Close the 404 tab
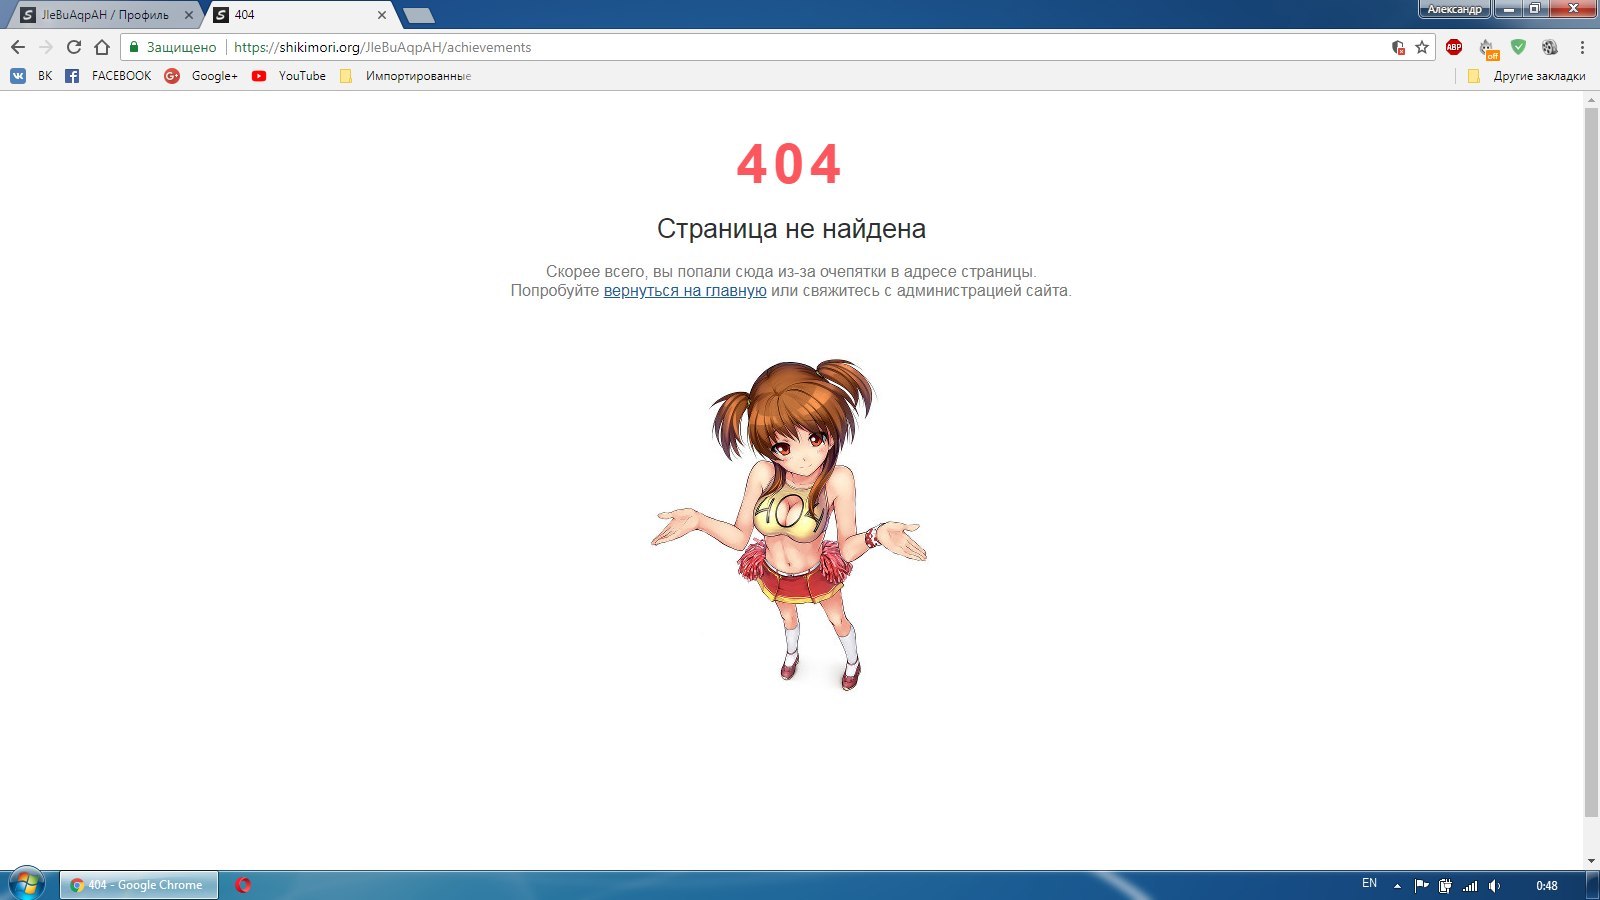1600x900 pixels. [382, 15]
